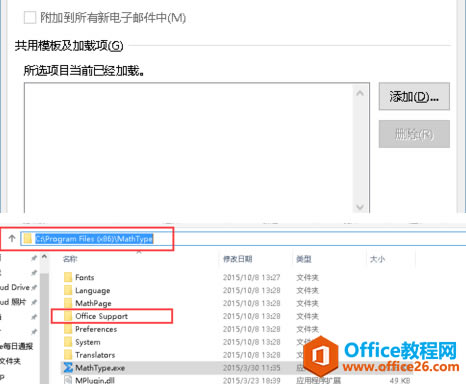The image size is (466, 384).
Task: Click the address bar path C:\Program Files (x86)\MathType
Action: (x=94, y=239)
